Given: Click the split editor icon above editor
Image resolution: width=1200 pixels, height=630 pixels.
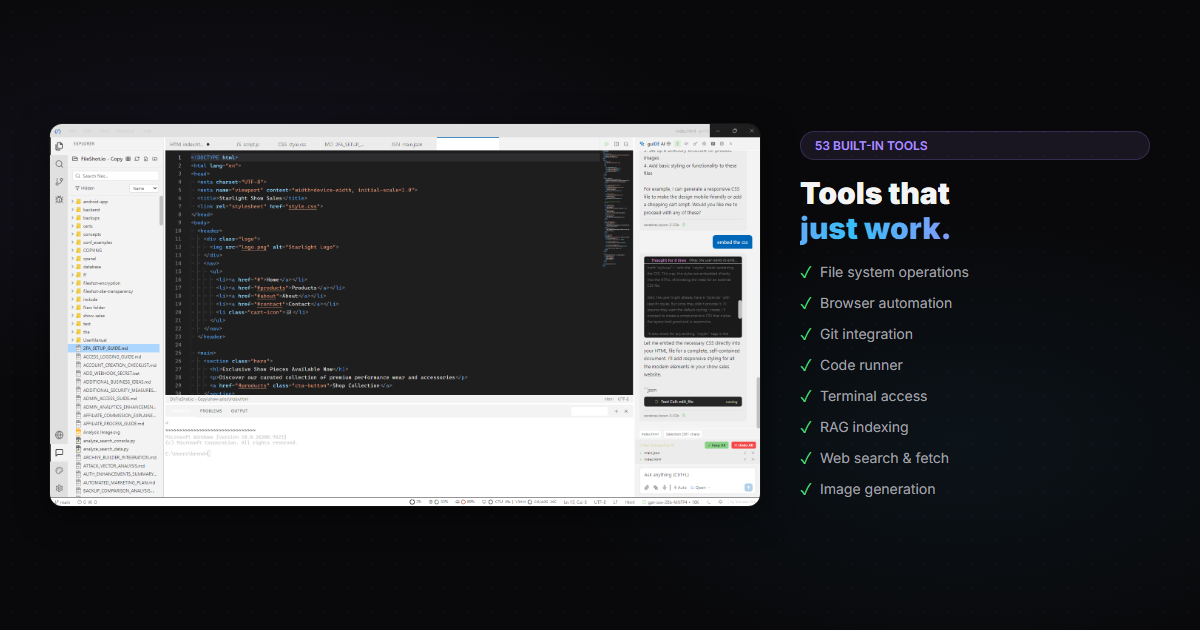Looking at the screenshot, I should pyautogui.click(x=616, y=144).
